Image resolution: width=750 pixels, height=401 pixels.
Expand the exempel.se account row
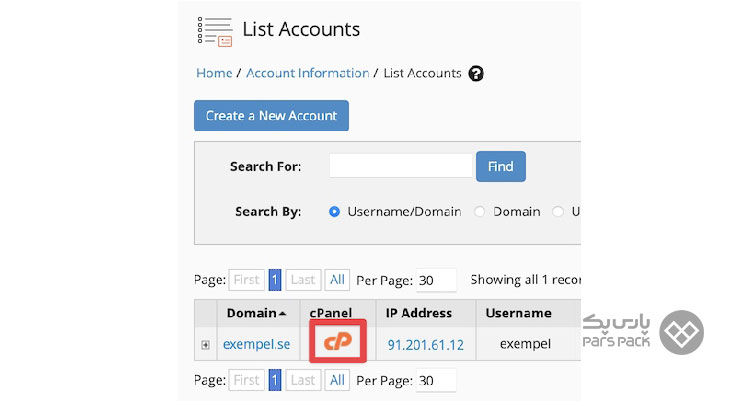pyautogui.click(x=205, y=345)
